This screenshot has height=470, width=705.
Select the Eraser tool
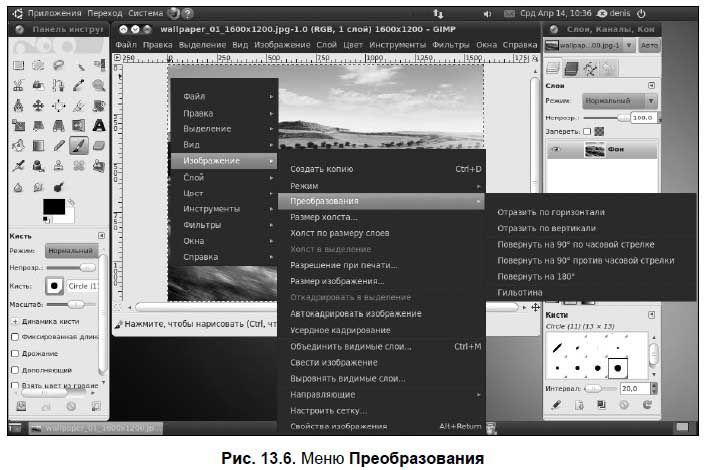point(99,145)
